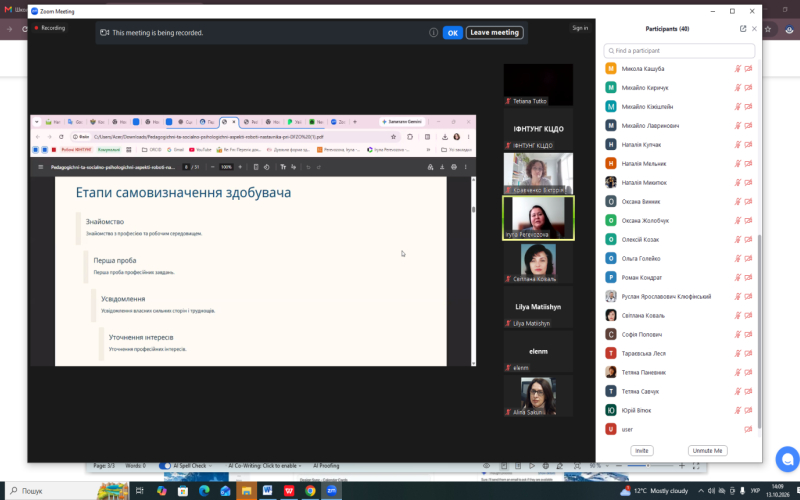Select the elenm video tile

coord(538,352)
